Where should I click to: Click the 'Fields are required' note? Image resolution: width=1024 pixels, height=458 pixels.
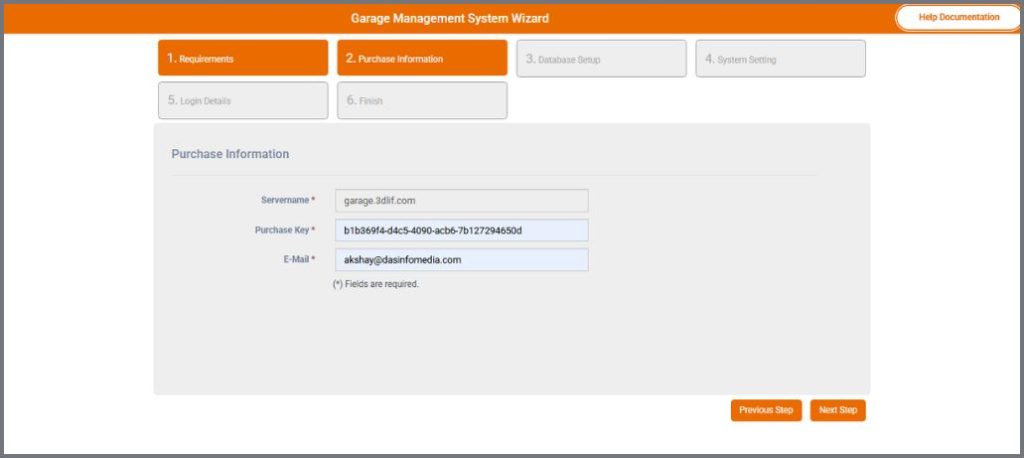pyautogui.click(x=375, y=284)
